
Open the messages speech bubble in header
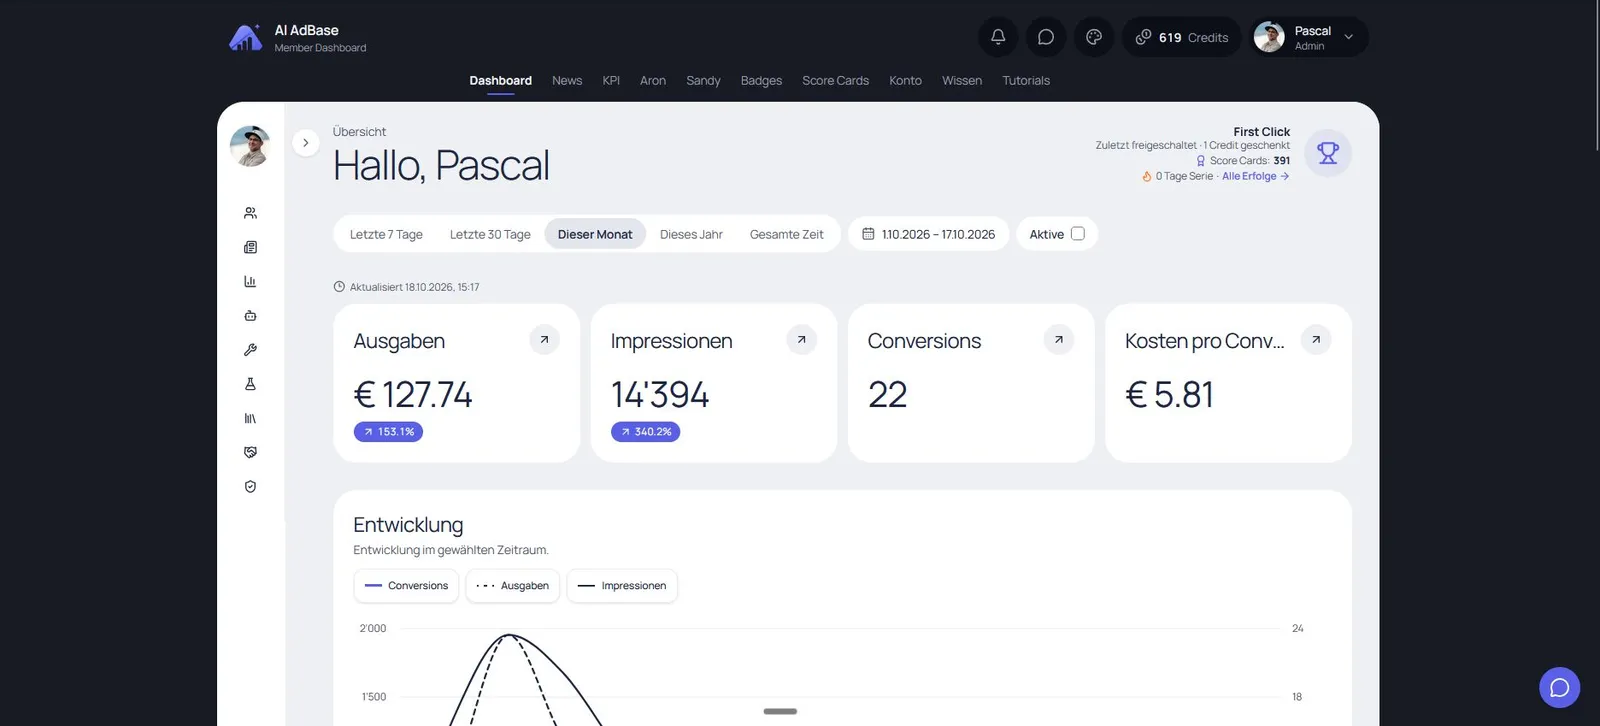click(1046, 37)
